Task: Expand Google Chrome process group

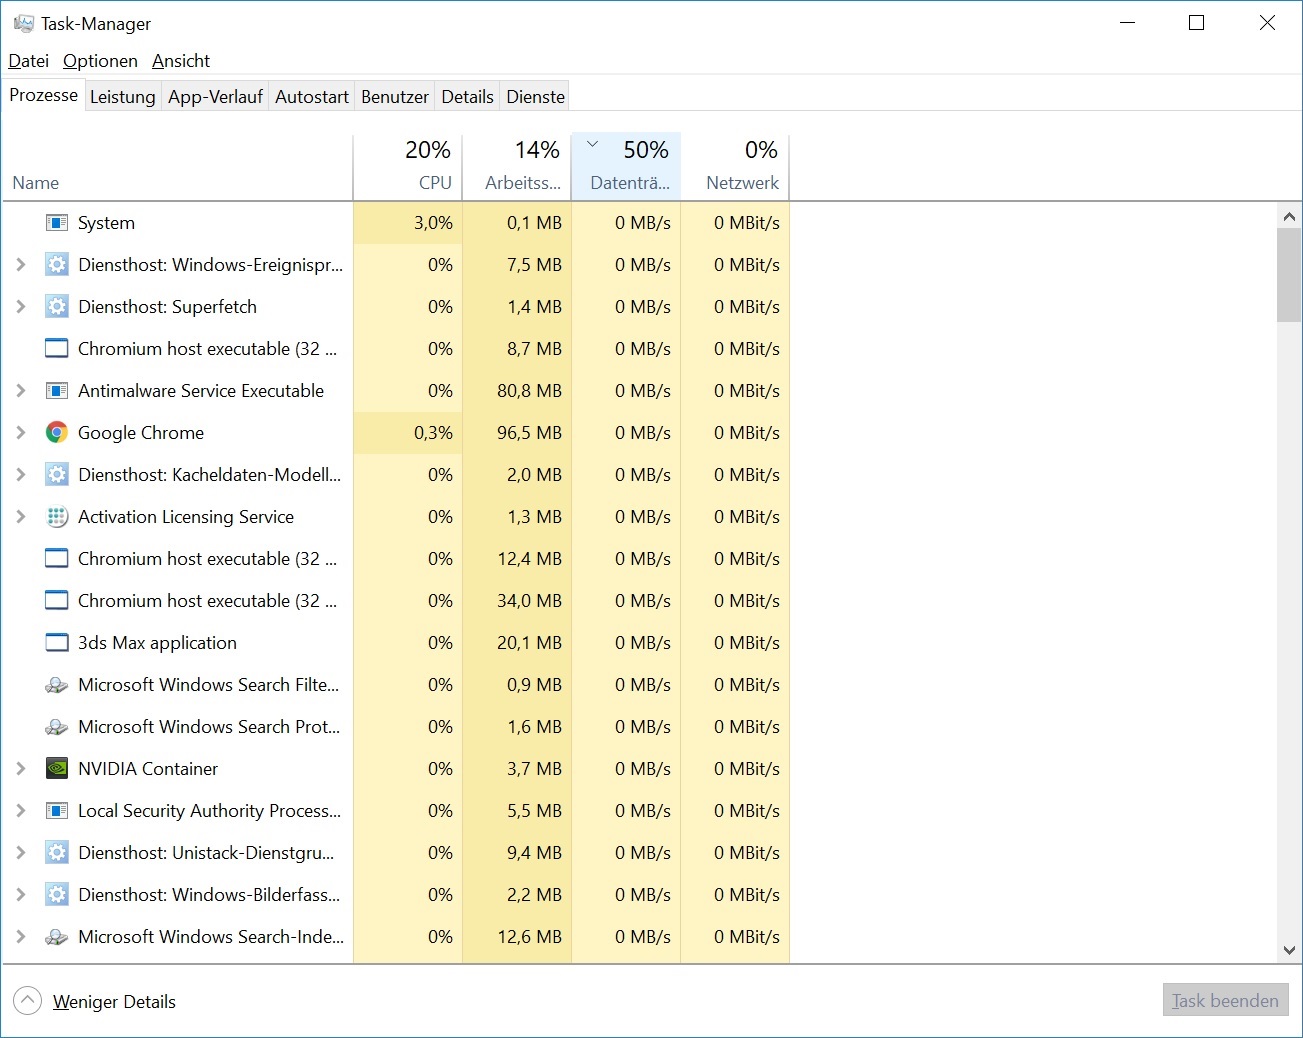Action: [x=21, y=433]
